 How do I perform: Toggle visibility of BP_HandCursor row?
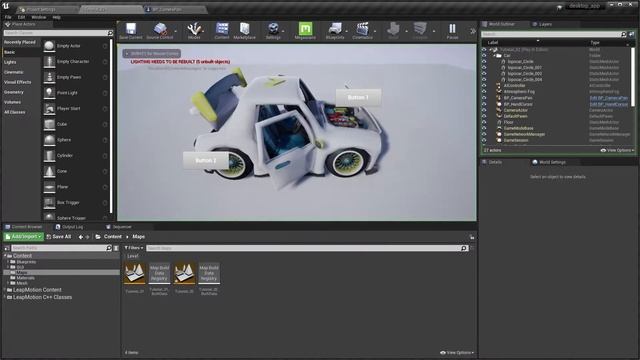(484, 104)
